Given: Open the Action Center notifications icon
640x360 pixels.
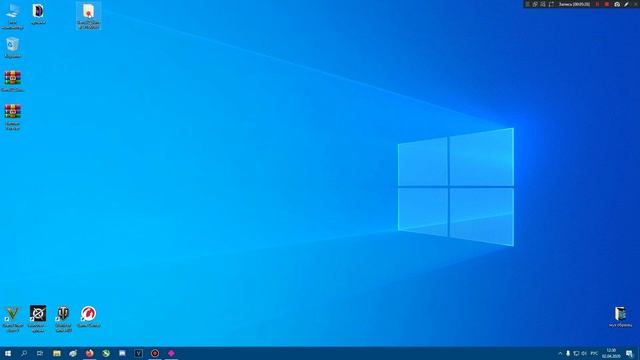Looking at the screenshot, I should 629,353.
